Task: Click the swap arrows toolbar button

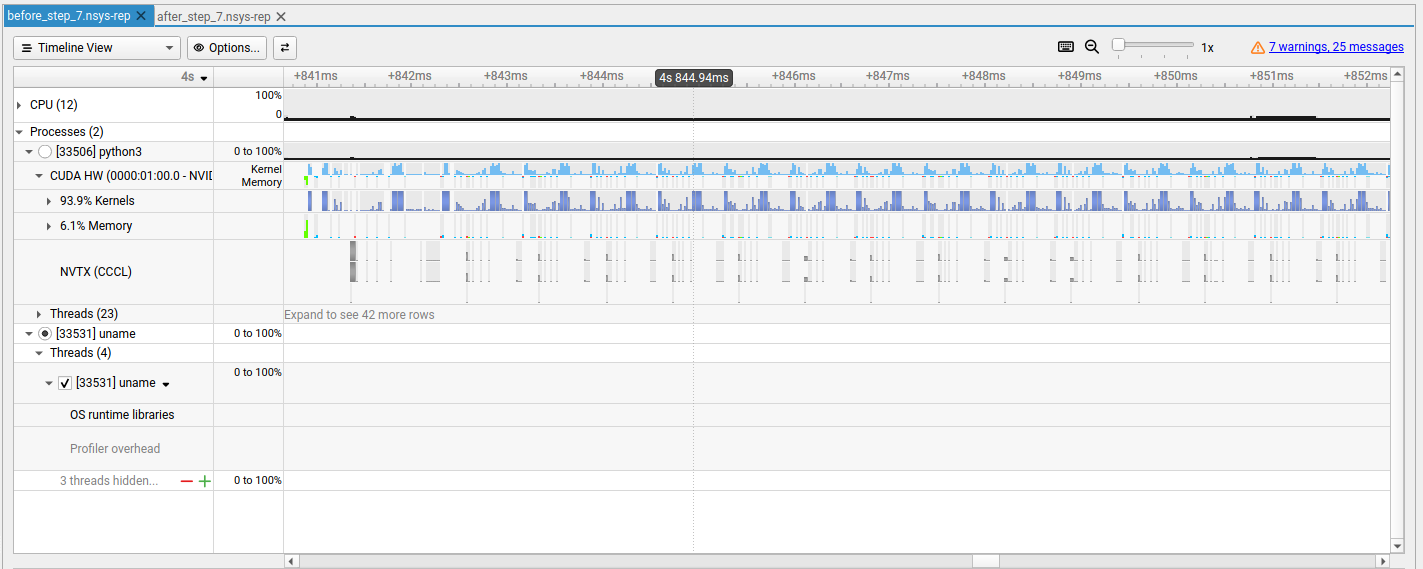Action: coord(285,47)
